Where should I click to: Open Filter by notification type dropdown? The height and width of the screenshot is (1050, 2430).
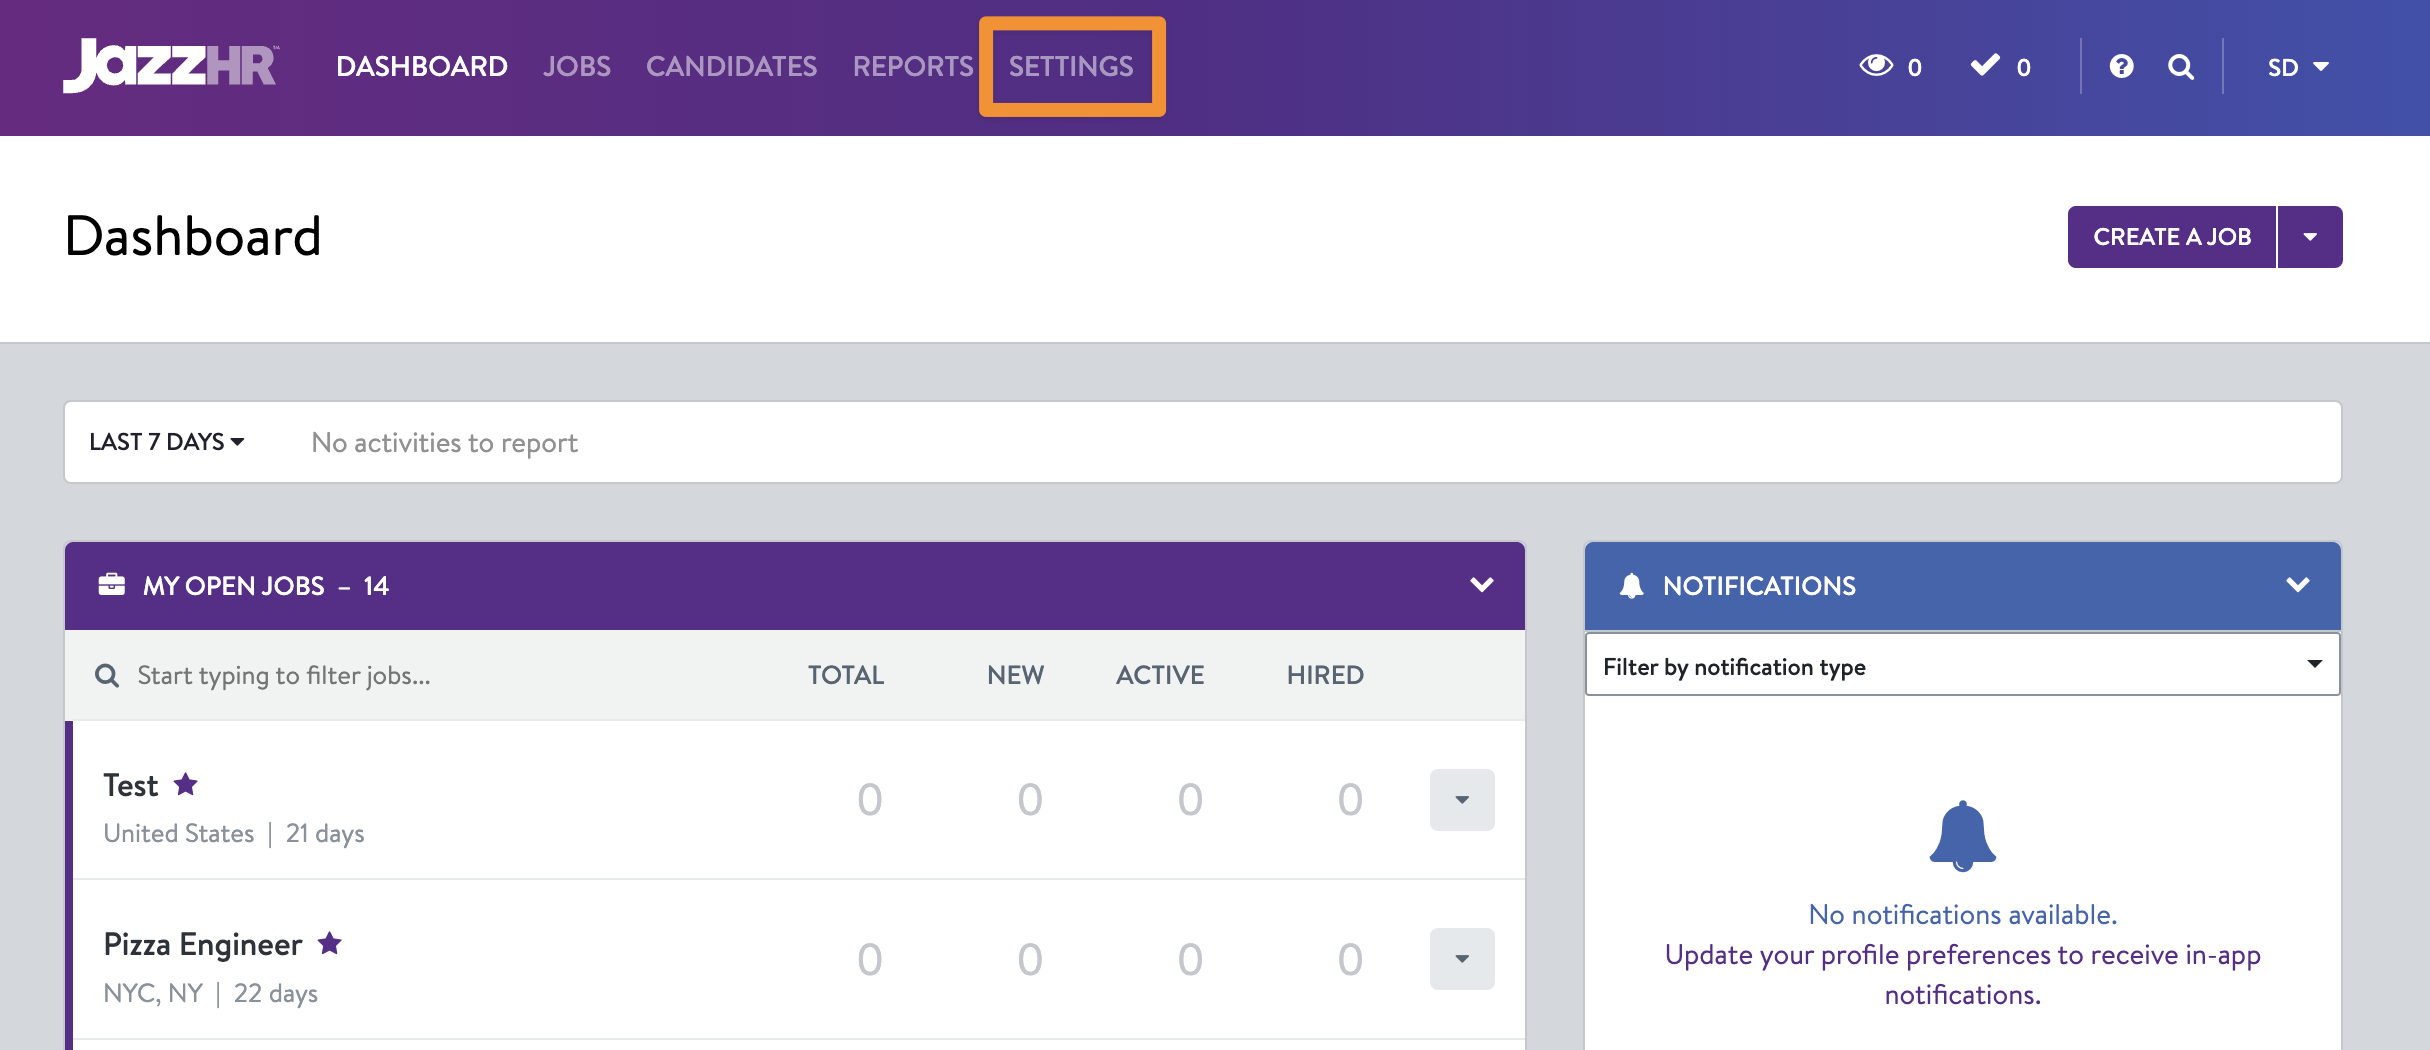pos(1962,666)
